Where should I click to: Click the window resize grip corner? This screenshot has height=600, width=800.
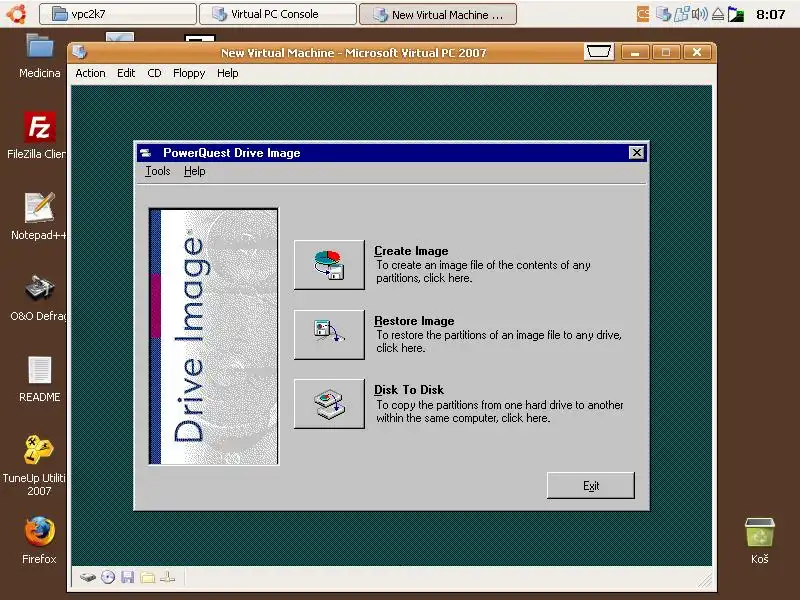click(x=705, y=579)
